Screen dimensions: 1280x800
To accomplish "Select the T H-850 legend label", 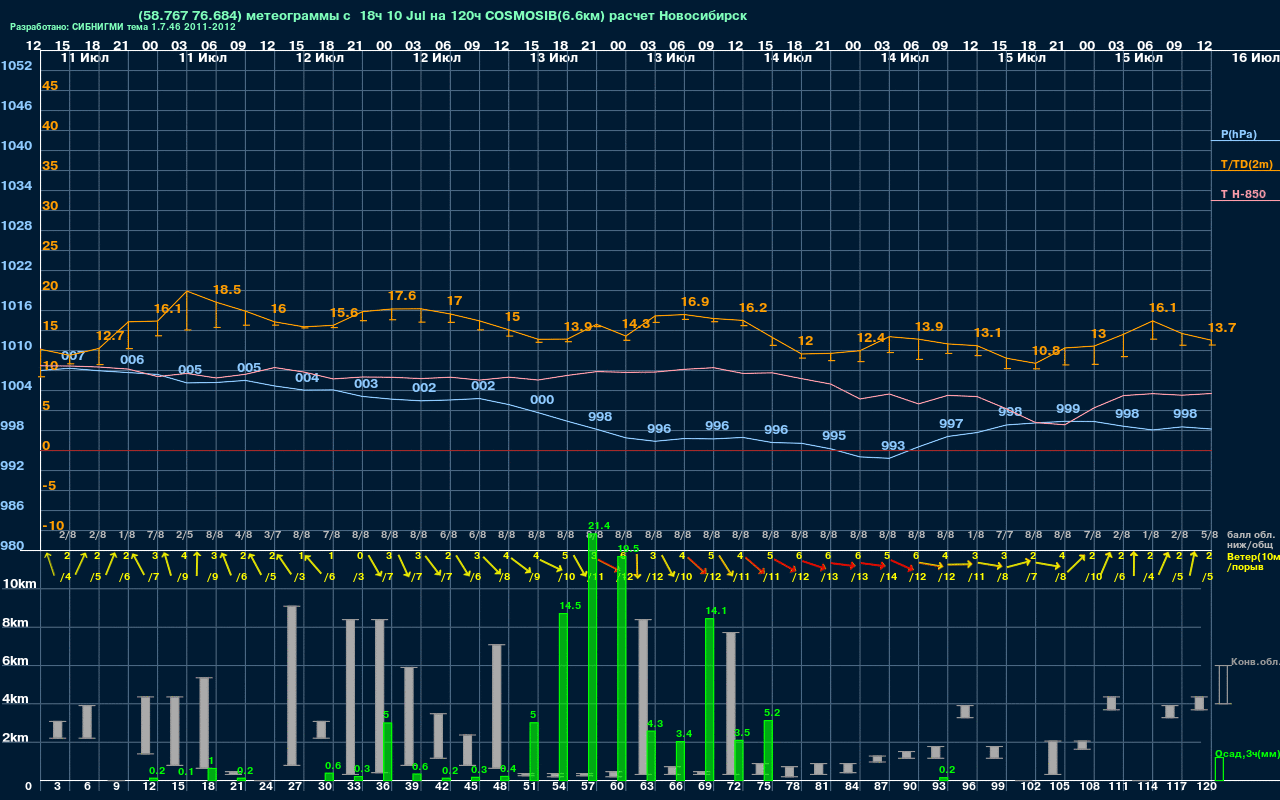I will tap(1243, 194).
